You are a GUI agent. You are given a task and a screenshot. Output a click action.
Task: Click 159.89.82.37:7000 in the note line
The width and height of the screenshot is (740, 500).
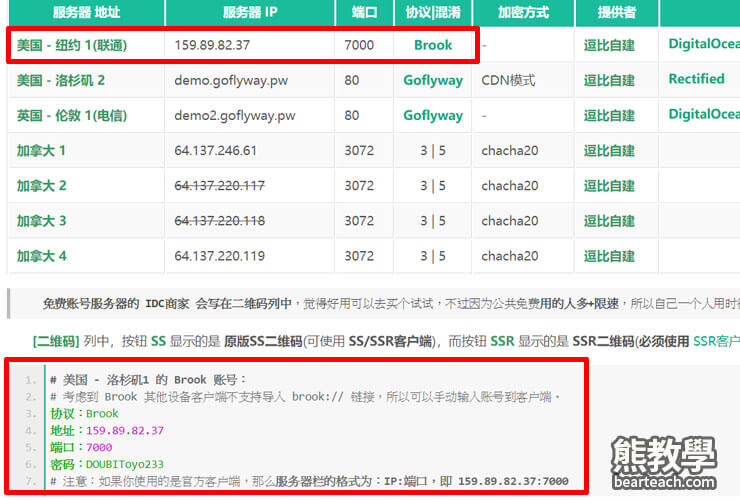513,481
